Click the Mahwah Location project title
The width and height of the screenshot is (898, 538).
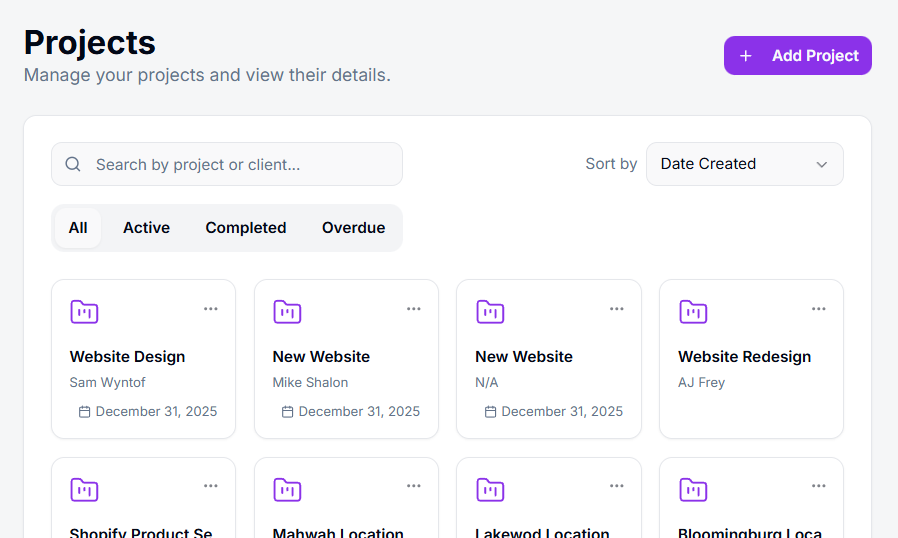(x=338, y=532)
